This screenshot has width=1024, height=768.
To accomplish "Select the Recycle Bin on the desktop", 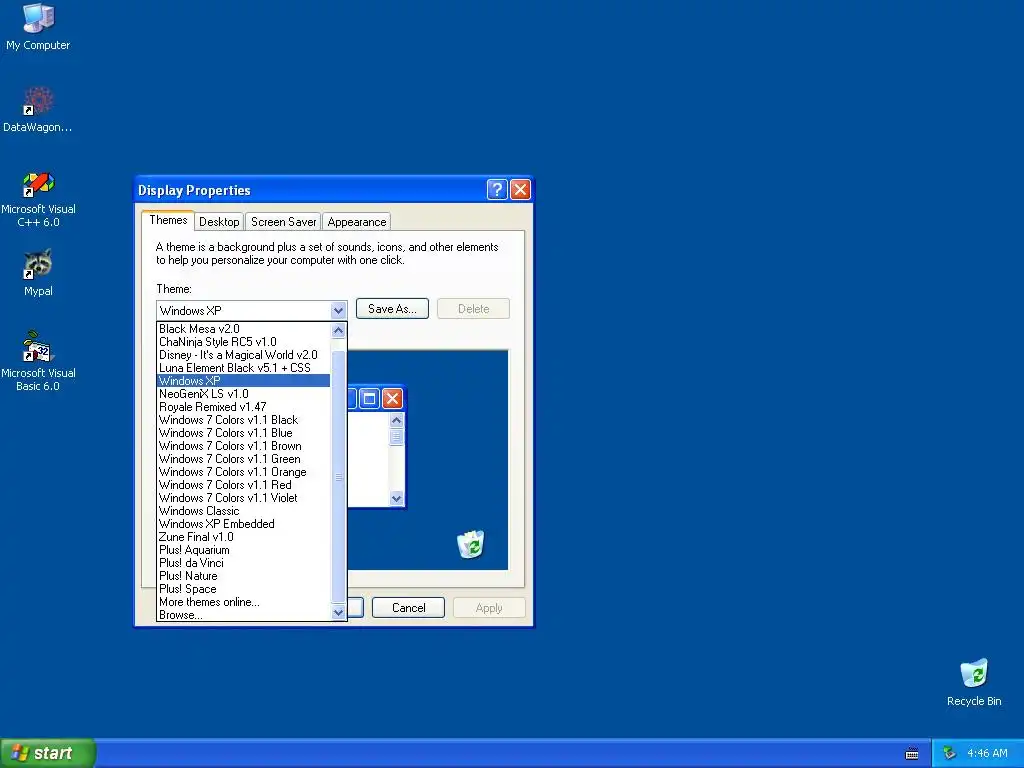I will (x=974, y=682).
